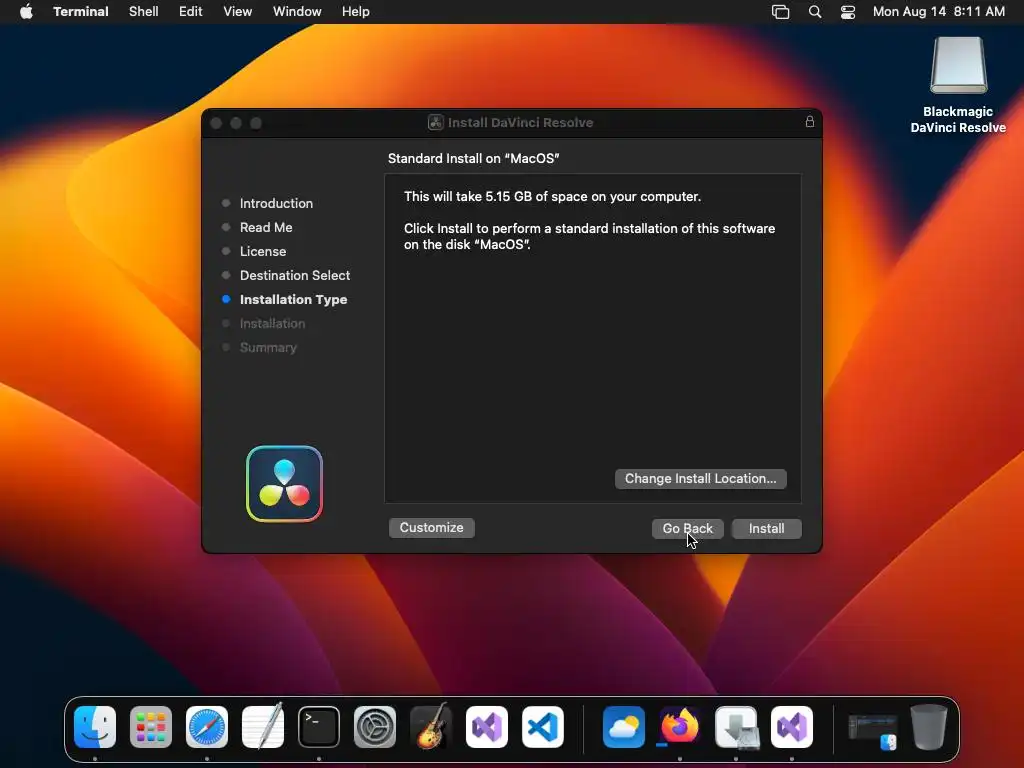This screenshot has width=1024, height=768.
Task: Open System Settings from the Dock
Action: tap(375, 727)
